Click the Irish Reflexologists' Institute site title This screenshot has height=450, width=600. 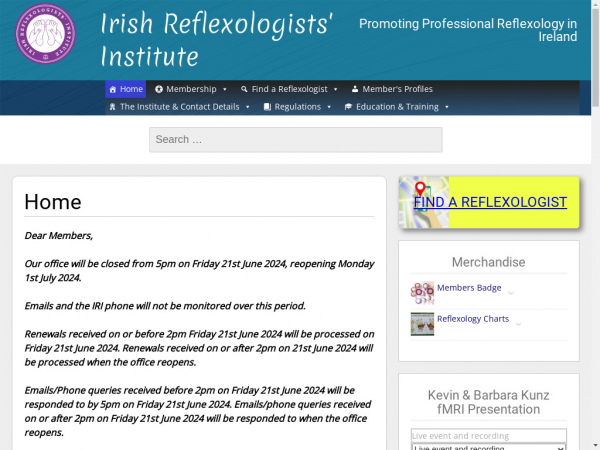pos(216,40)
